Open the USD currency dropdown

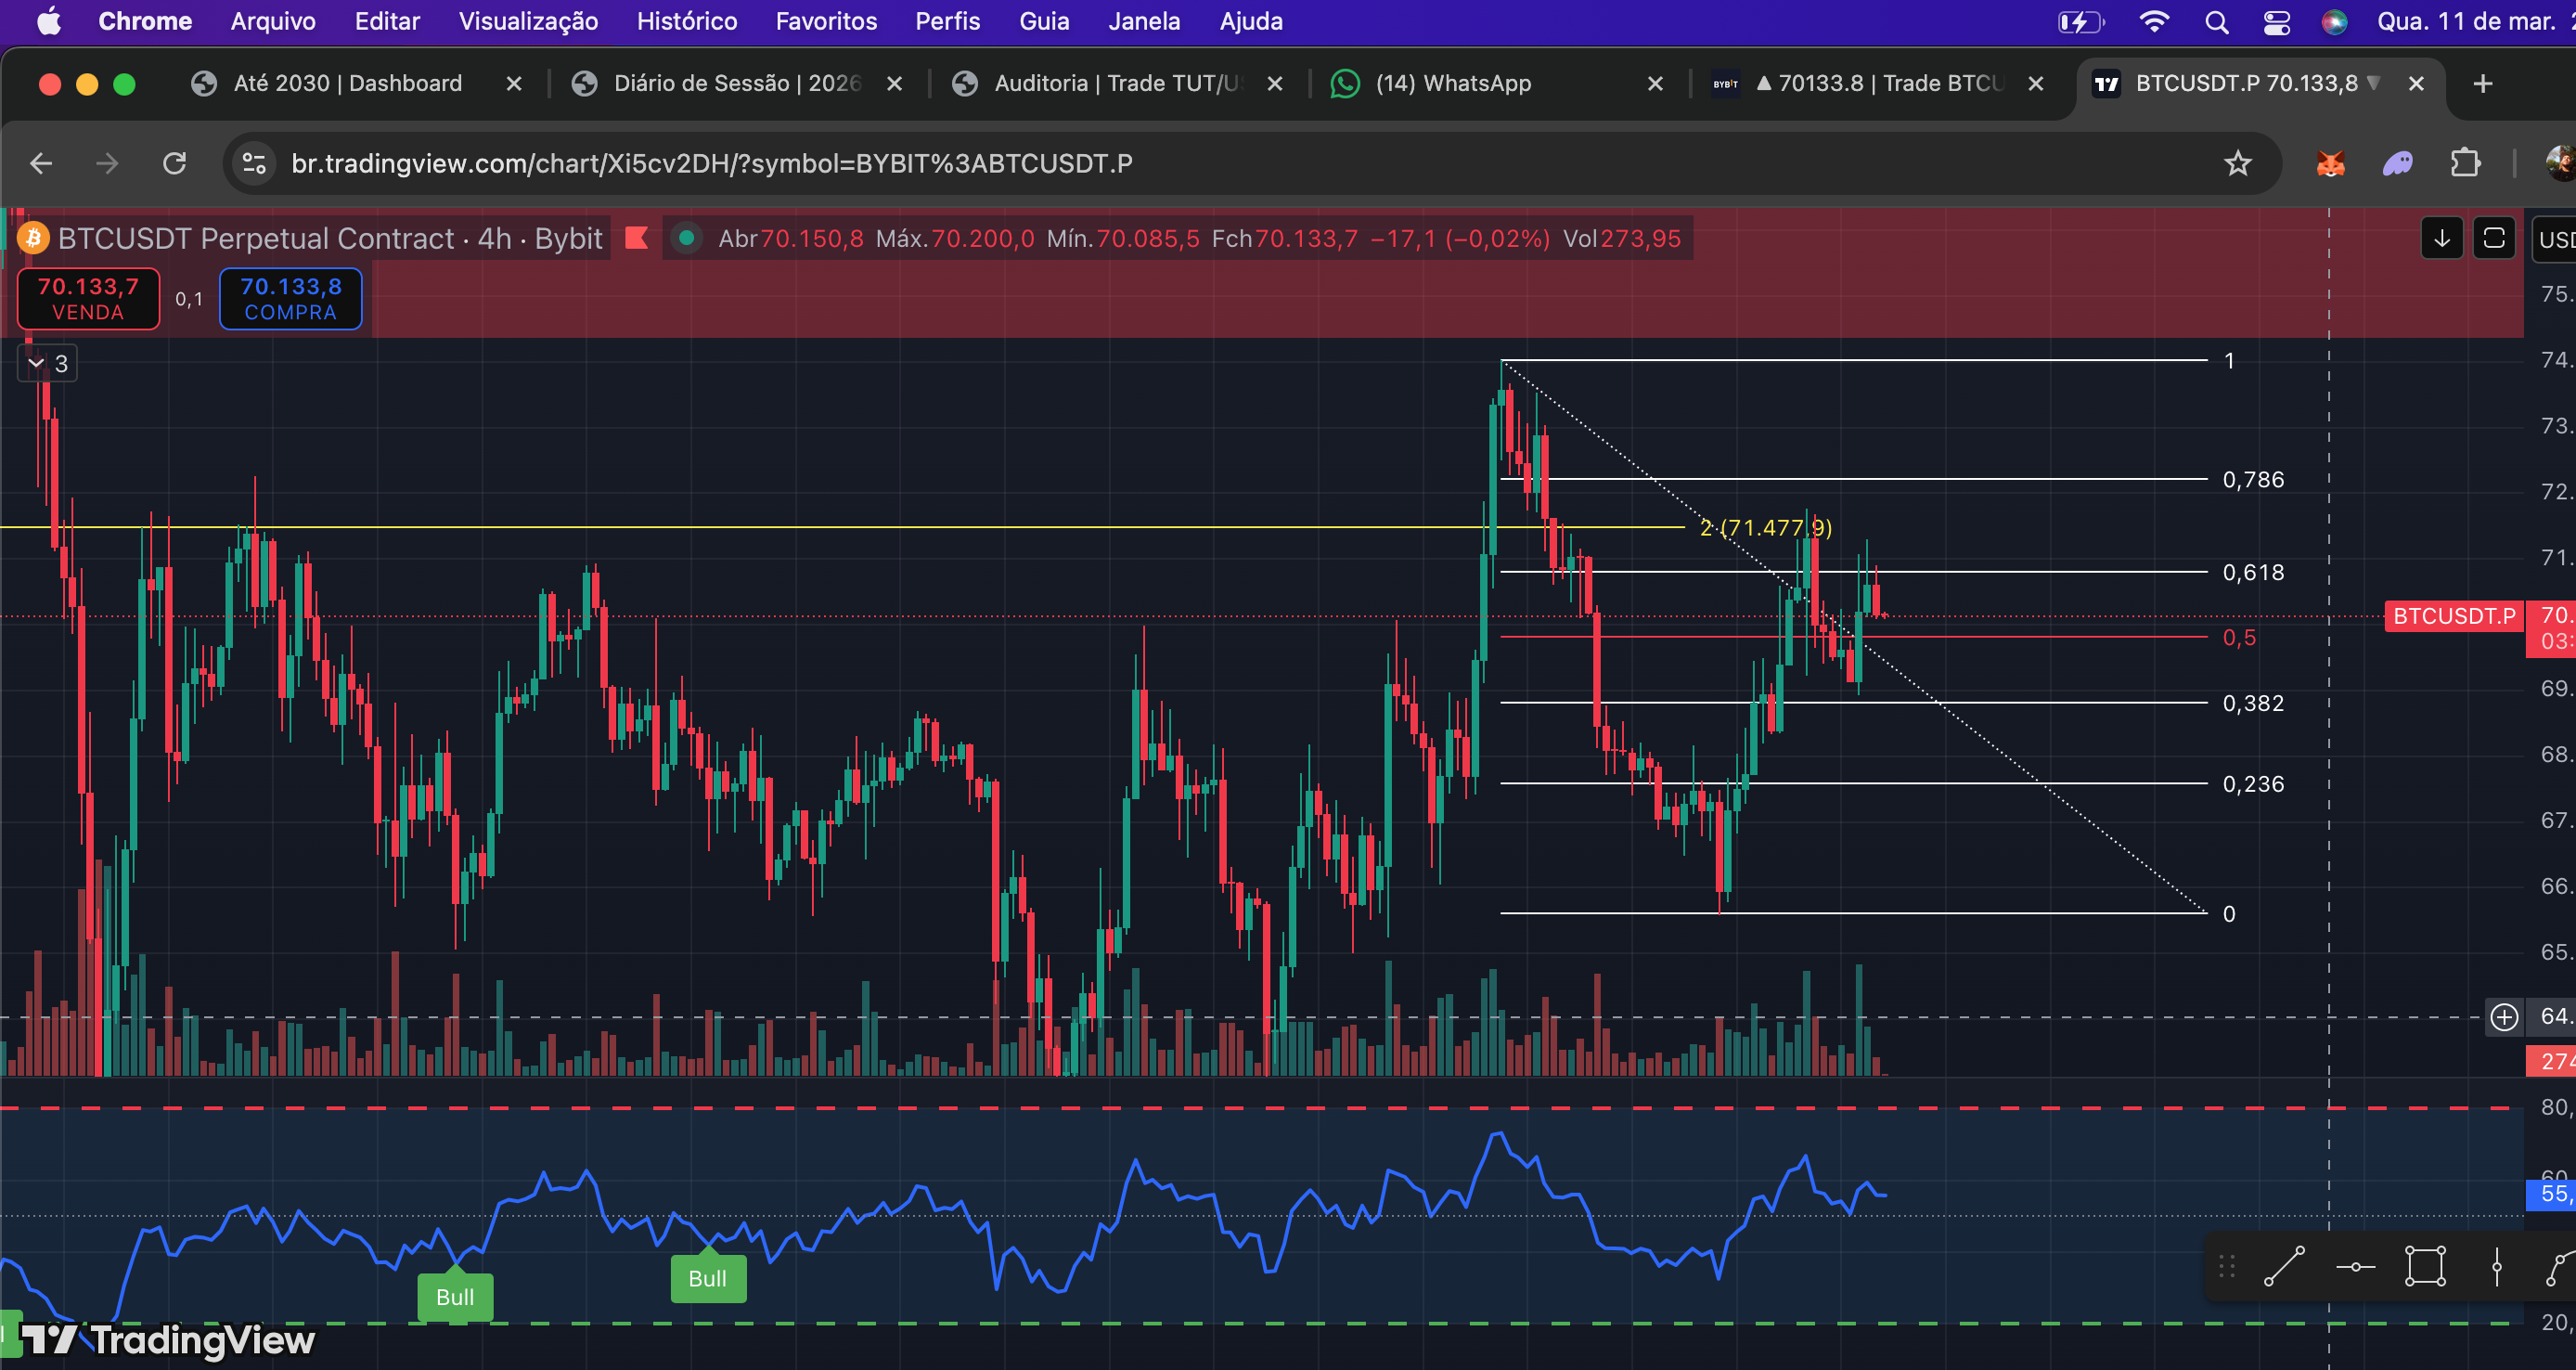coord(2555,240)
